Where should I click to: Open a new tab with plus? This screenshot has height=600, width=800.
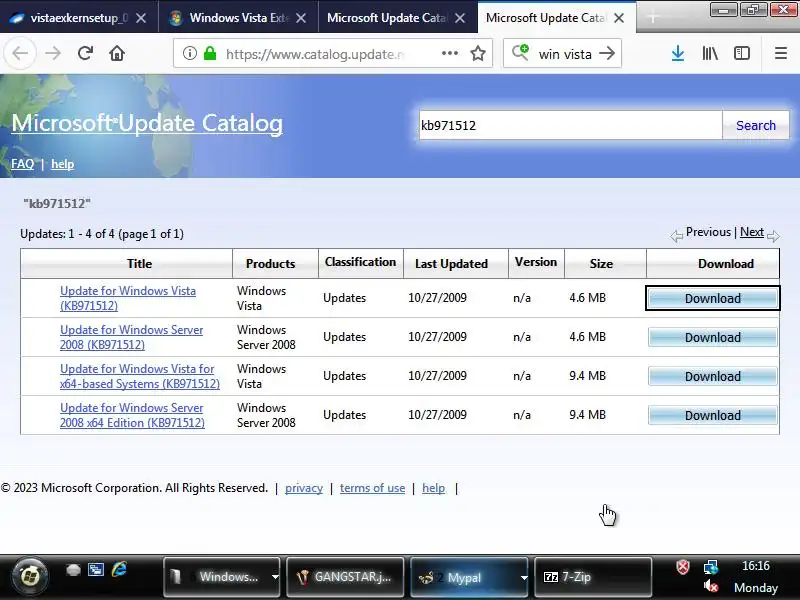pos(653,18)
